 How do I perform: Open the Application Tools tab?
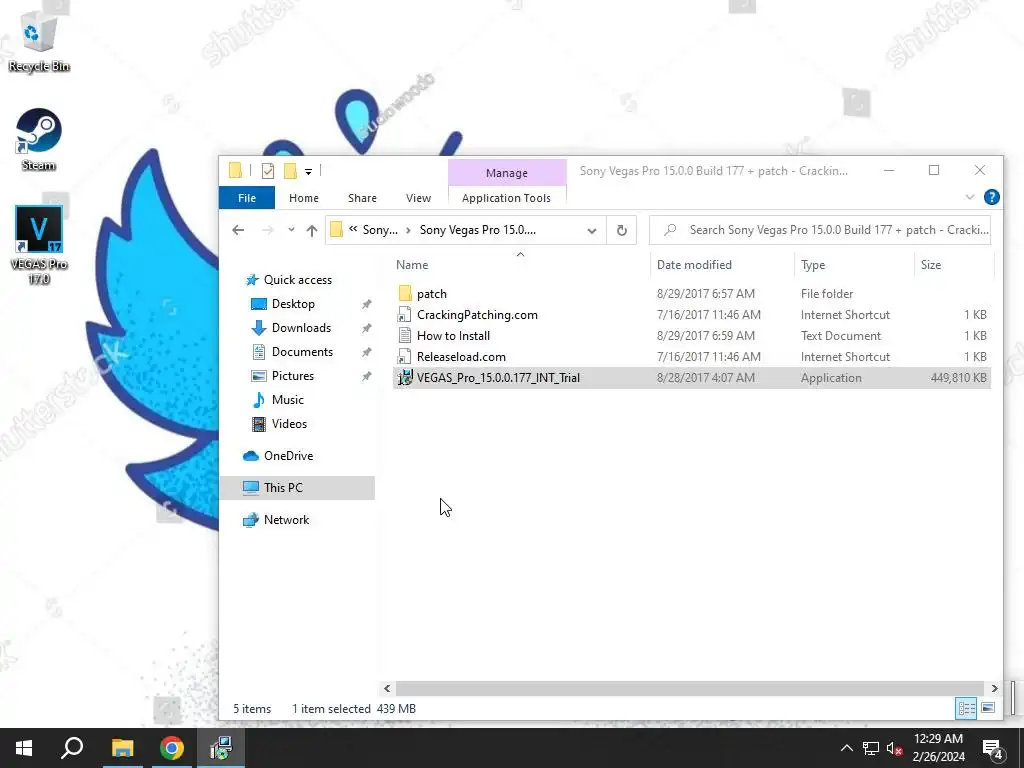click(x=506, y=198)
